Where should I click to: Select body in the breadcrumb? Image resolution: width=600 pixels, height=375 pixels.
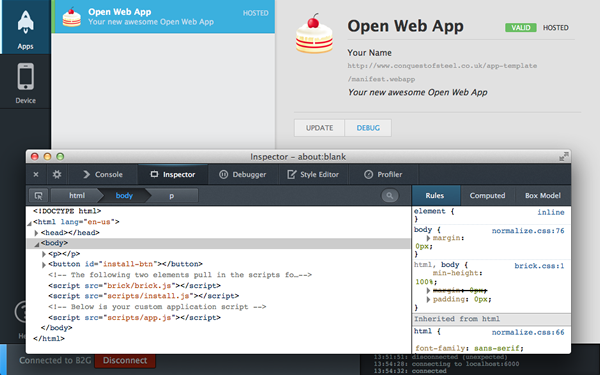coord(124,196)
